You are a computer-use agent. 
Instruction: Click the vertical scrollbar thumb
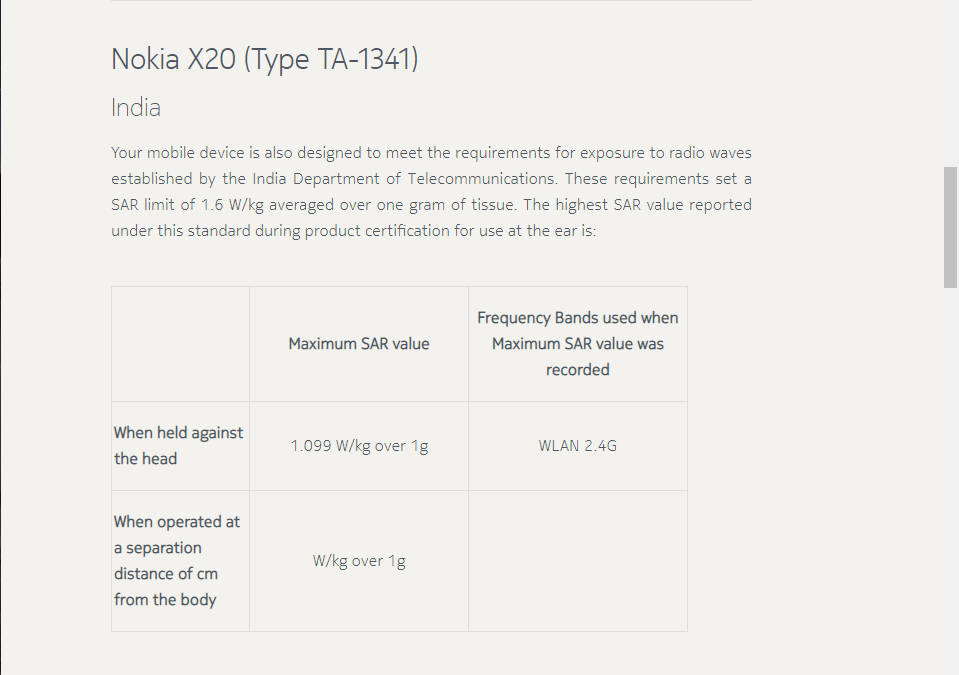[950, 227]
